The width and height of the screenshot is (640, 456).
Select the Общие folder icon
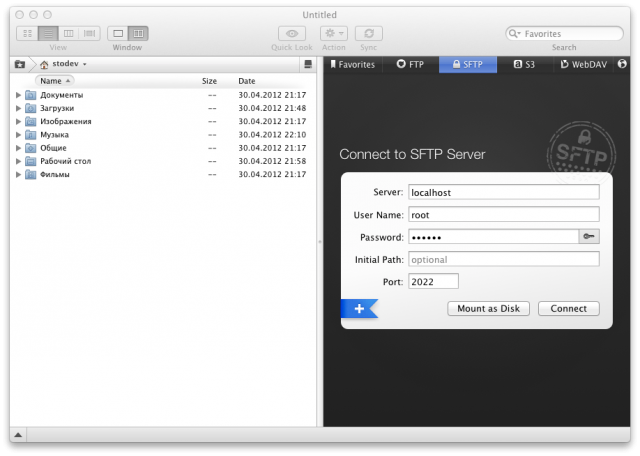point(30,148)
